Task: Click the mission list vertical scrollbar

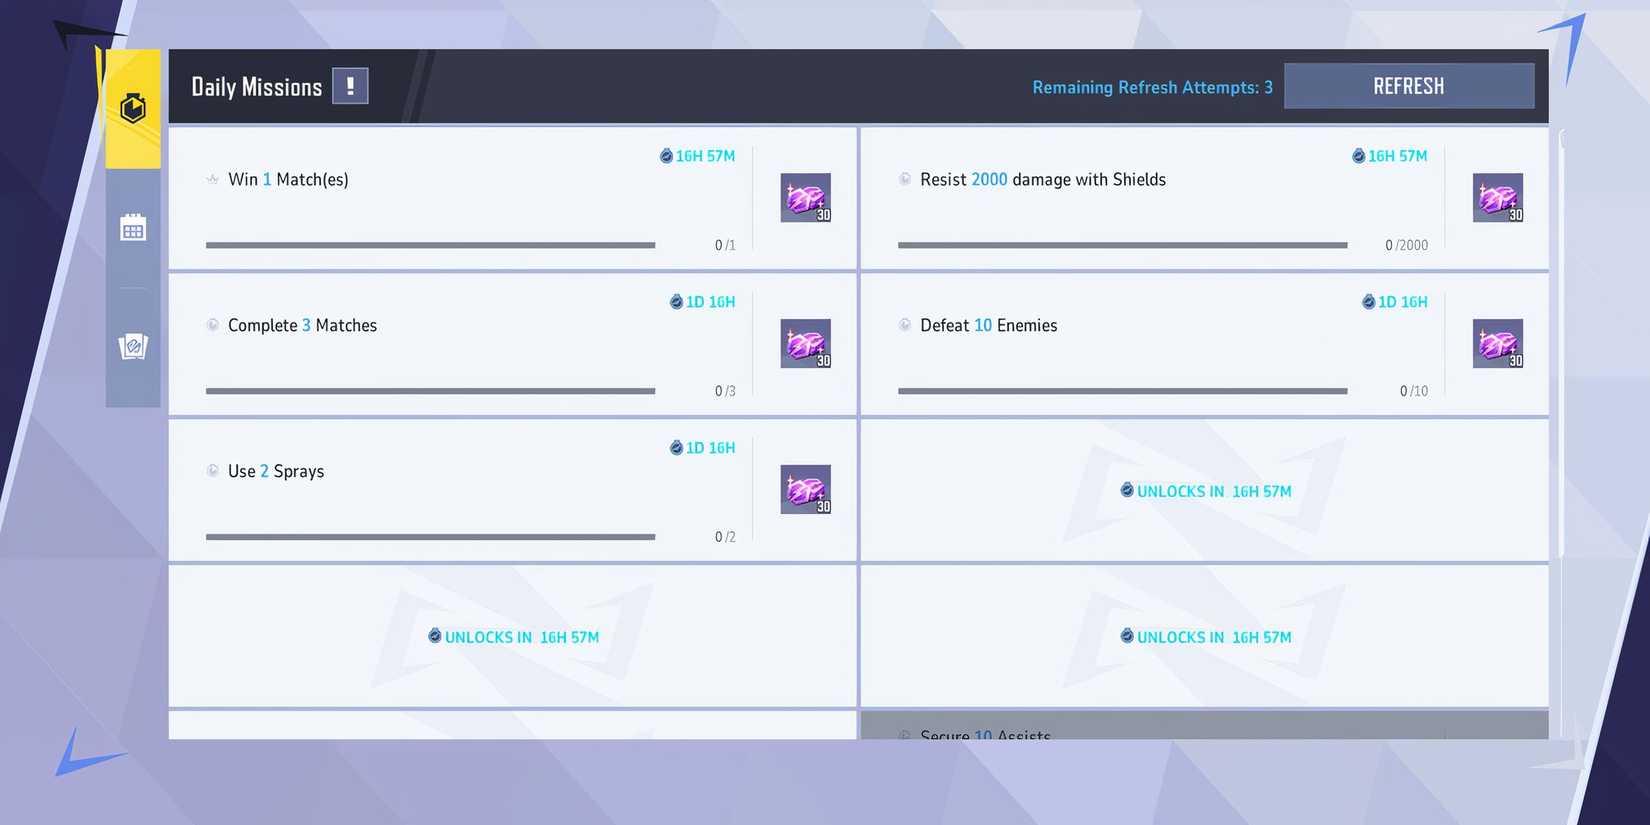Action: 1561,340
